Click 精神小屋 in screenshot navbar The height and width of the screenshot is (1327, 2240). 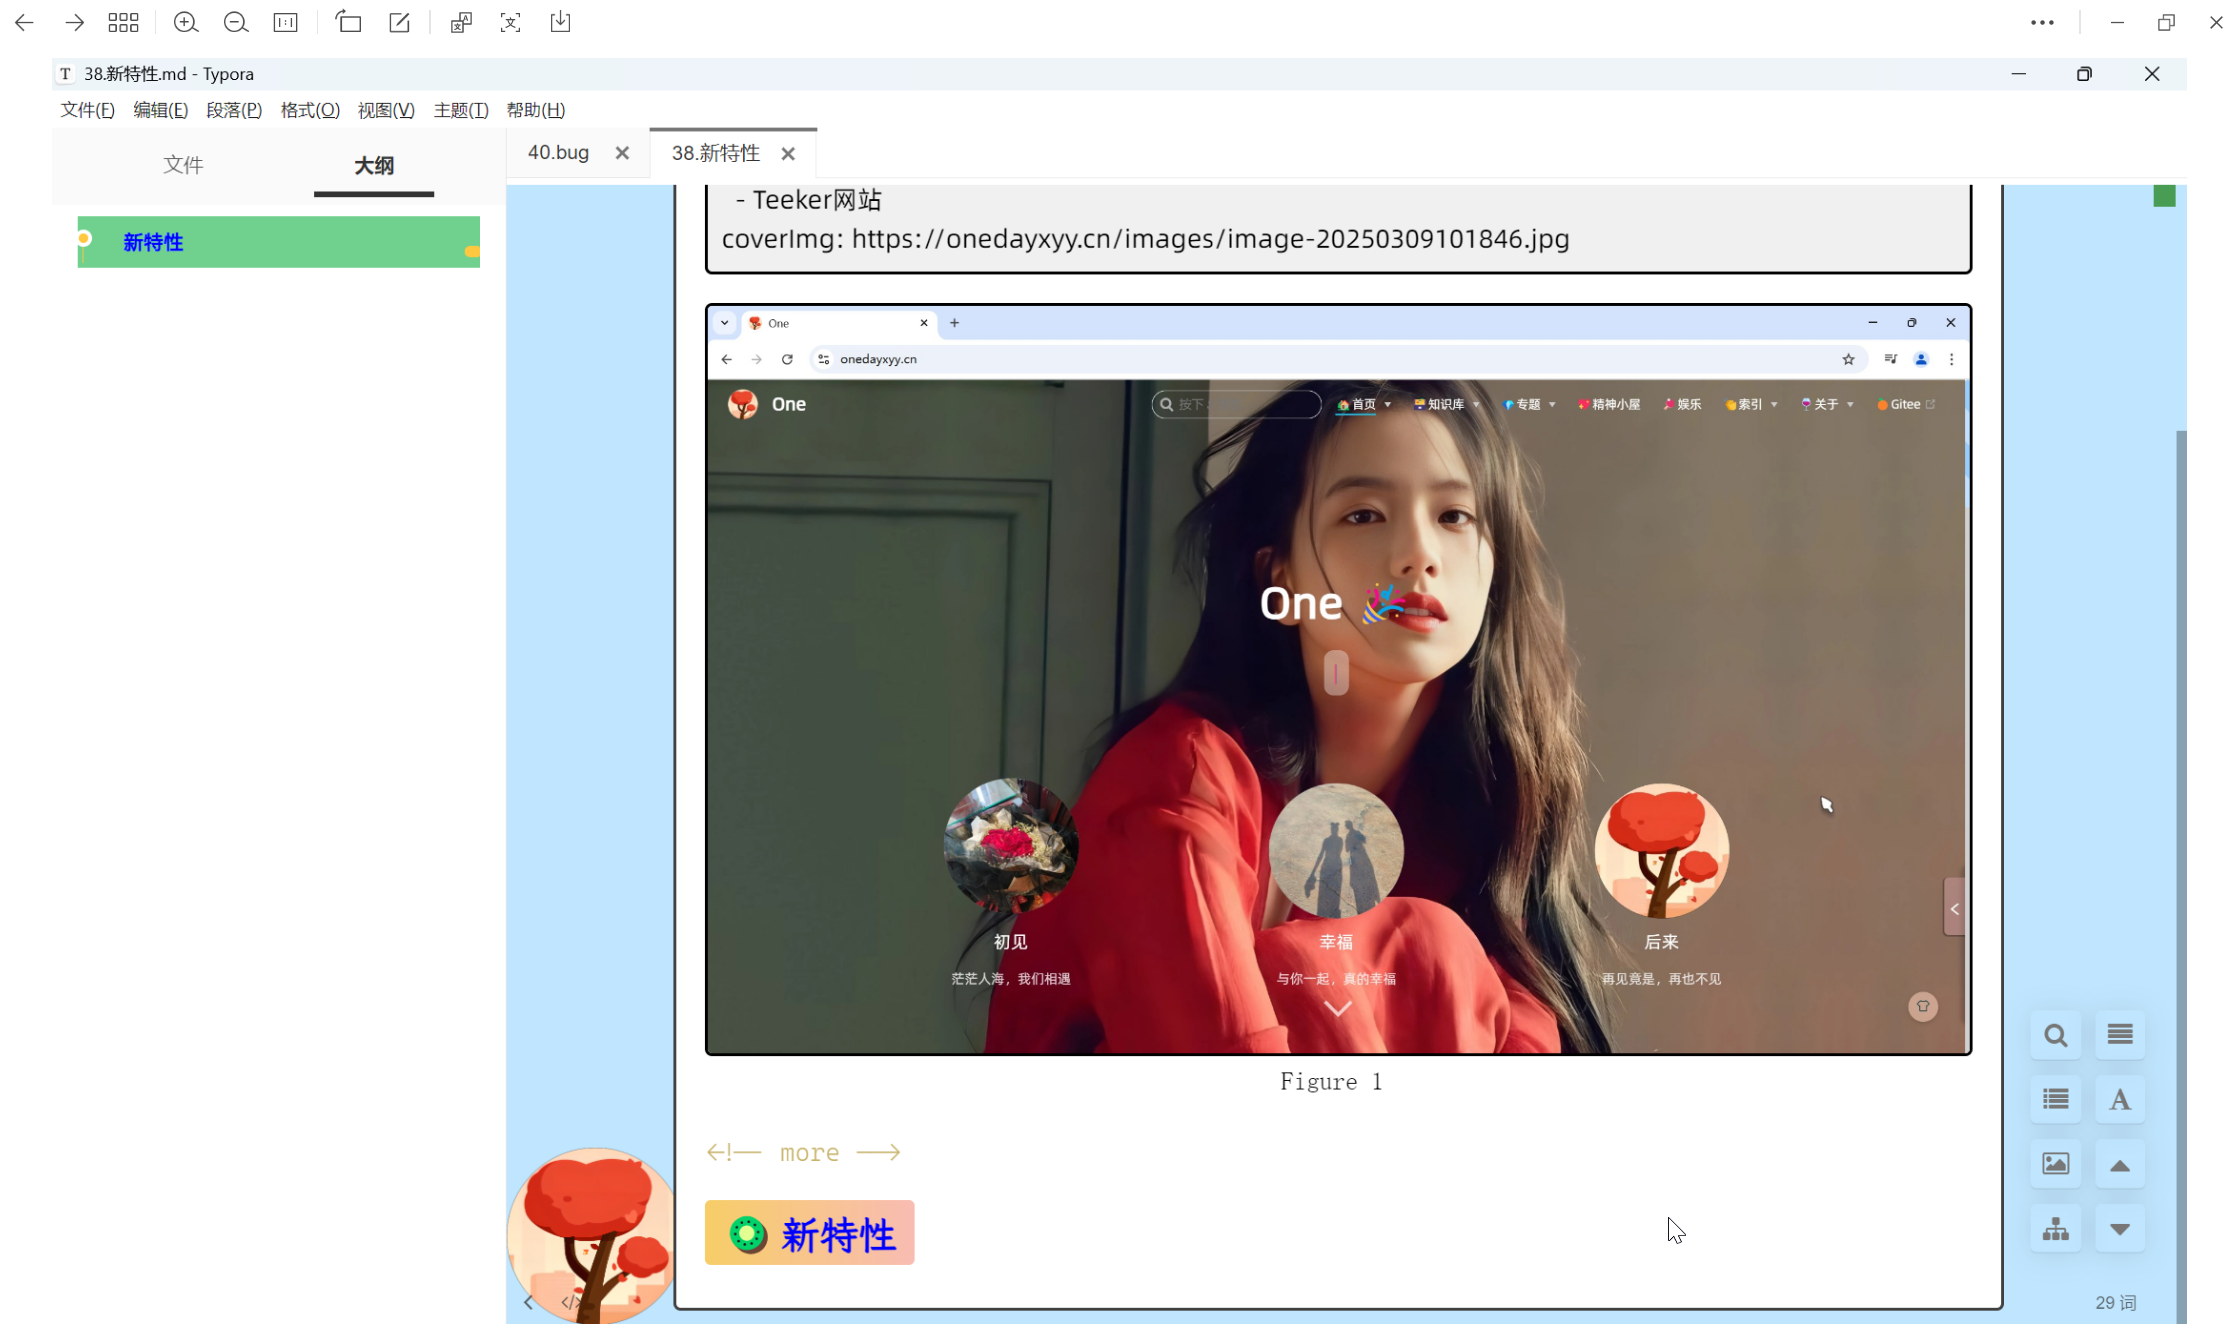coord(1609,405)
